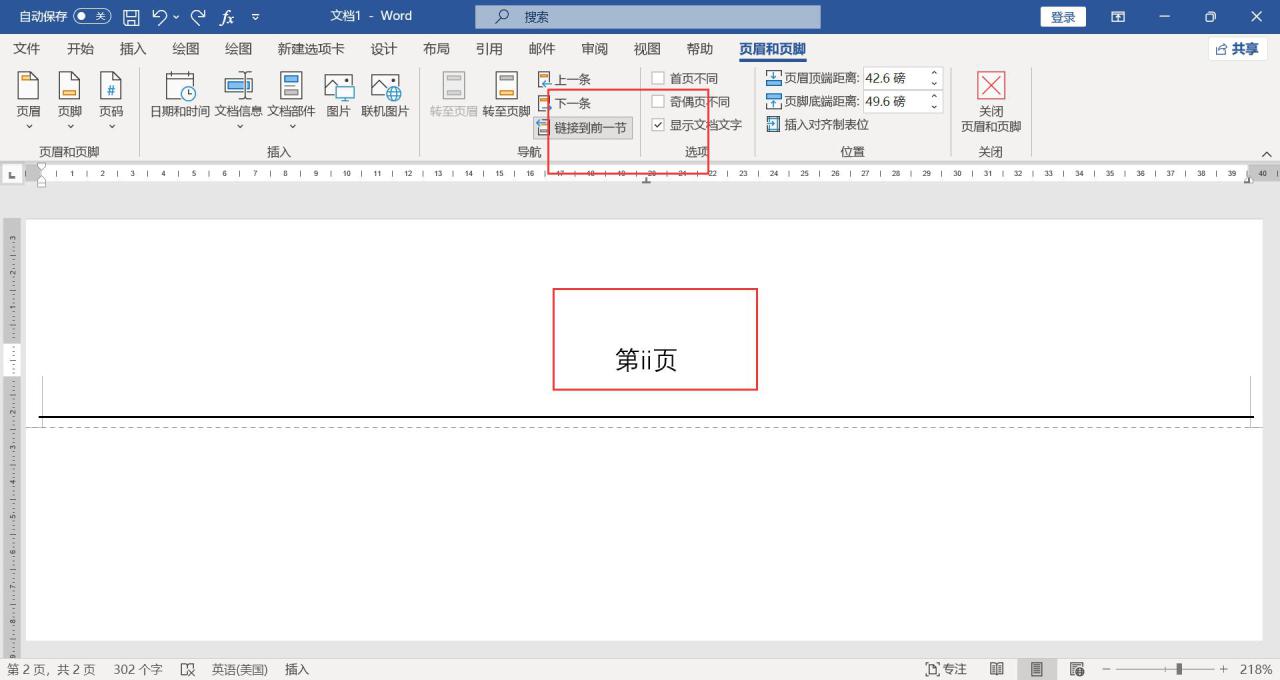Switch to the Design (设计) tab
The width and height of the screenshot is (1280, 680).
384,49
